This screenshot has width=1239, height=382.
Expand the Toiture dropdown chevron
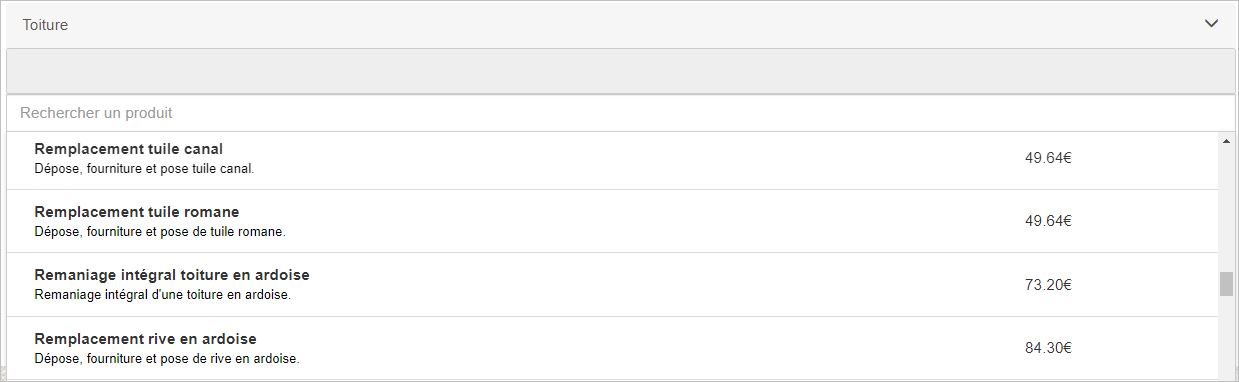(1211, 24)
